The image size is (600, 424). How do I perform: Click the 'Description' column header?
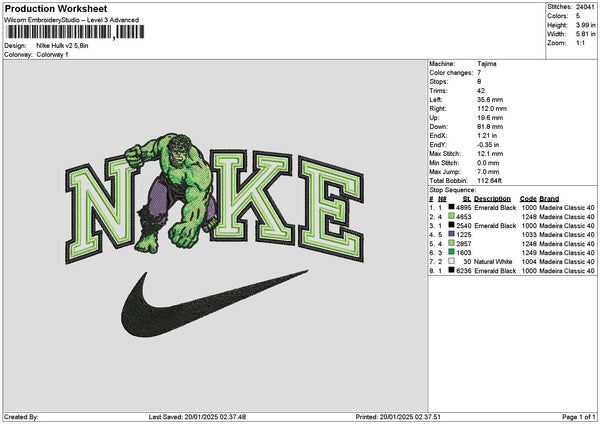tap(492, 199)
